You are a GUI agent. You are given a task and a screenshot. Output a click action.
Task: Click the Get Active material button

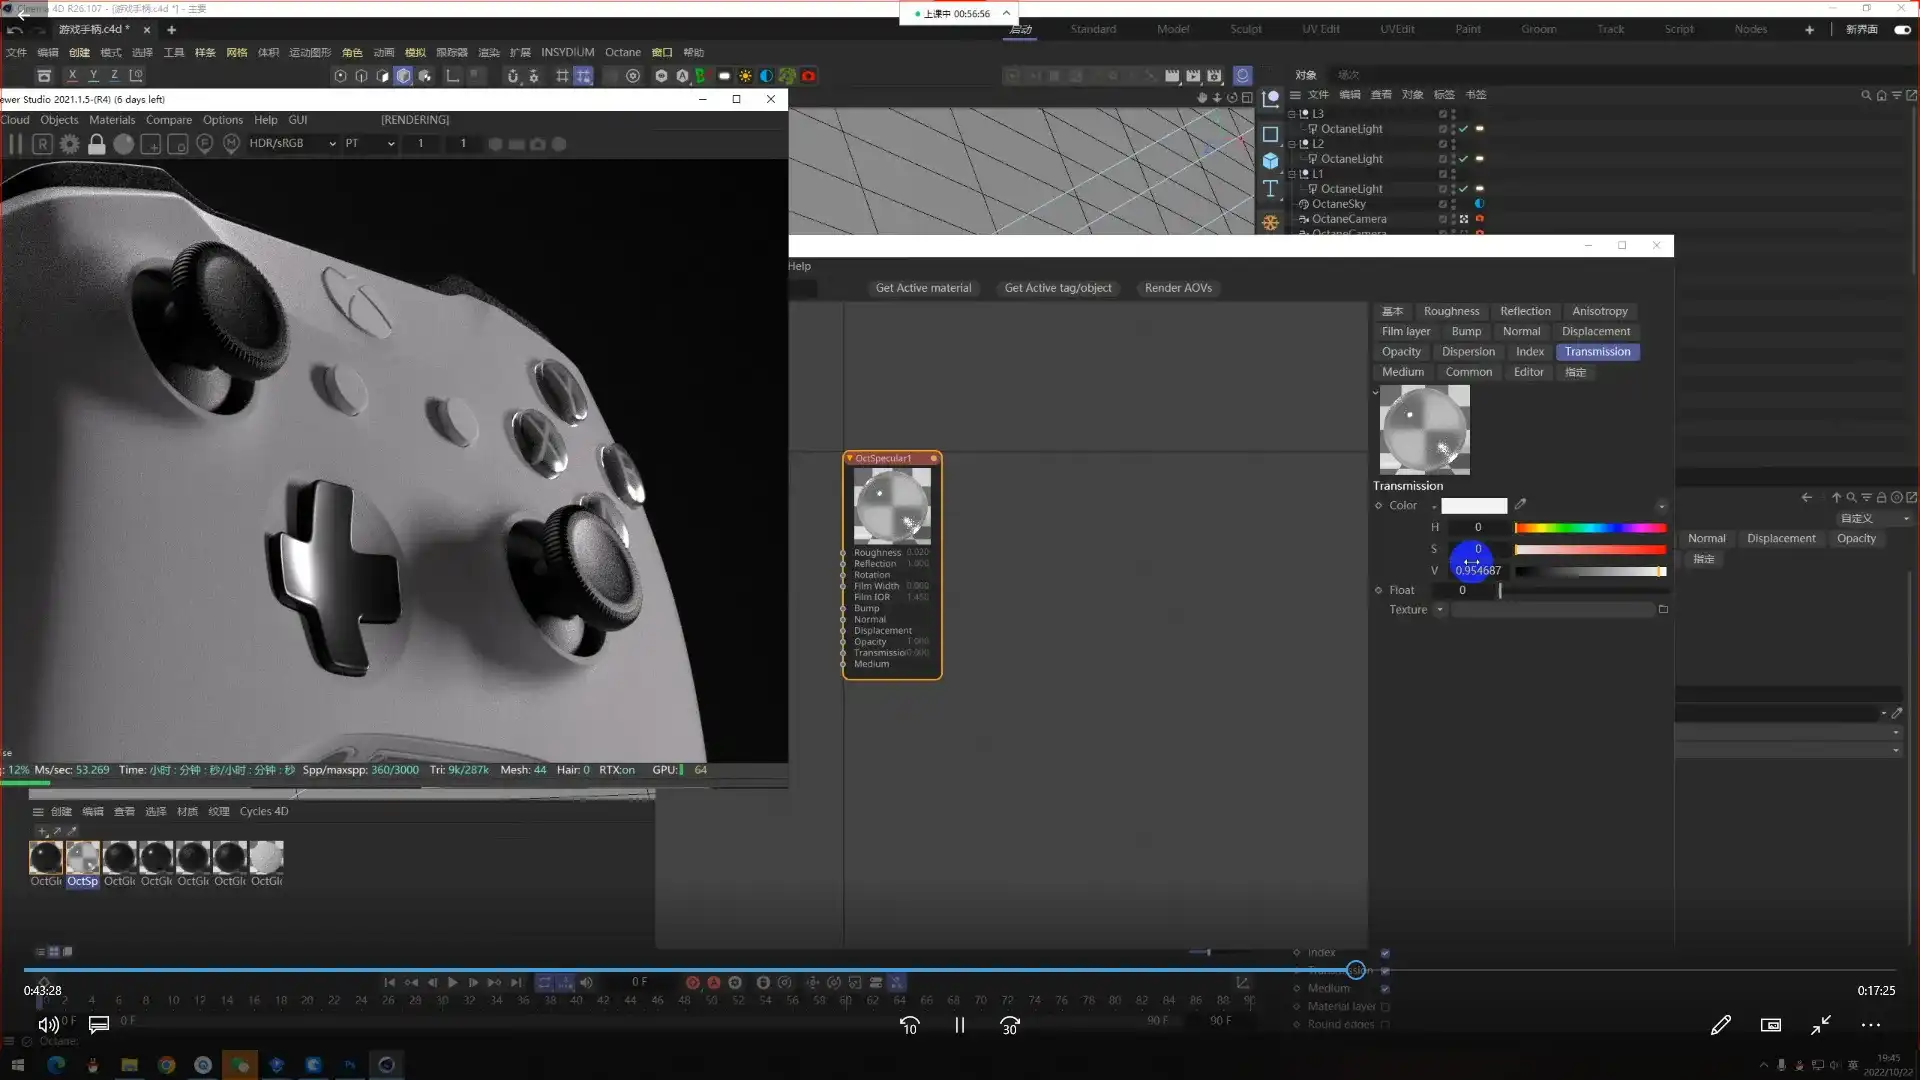pos(922,288)
